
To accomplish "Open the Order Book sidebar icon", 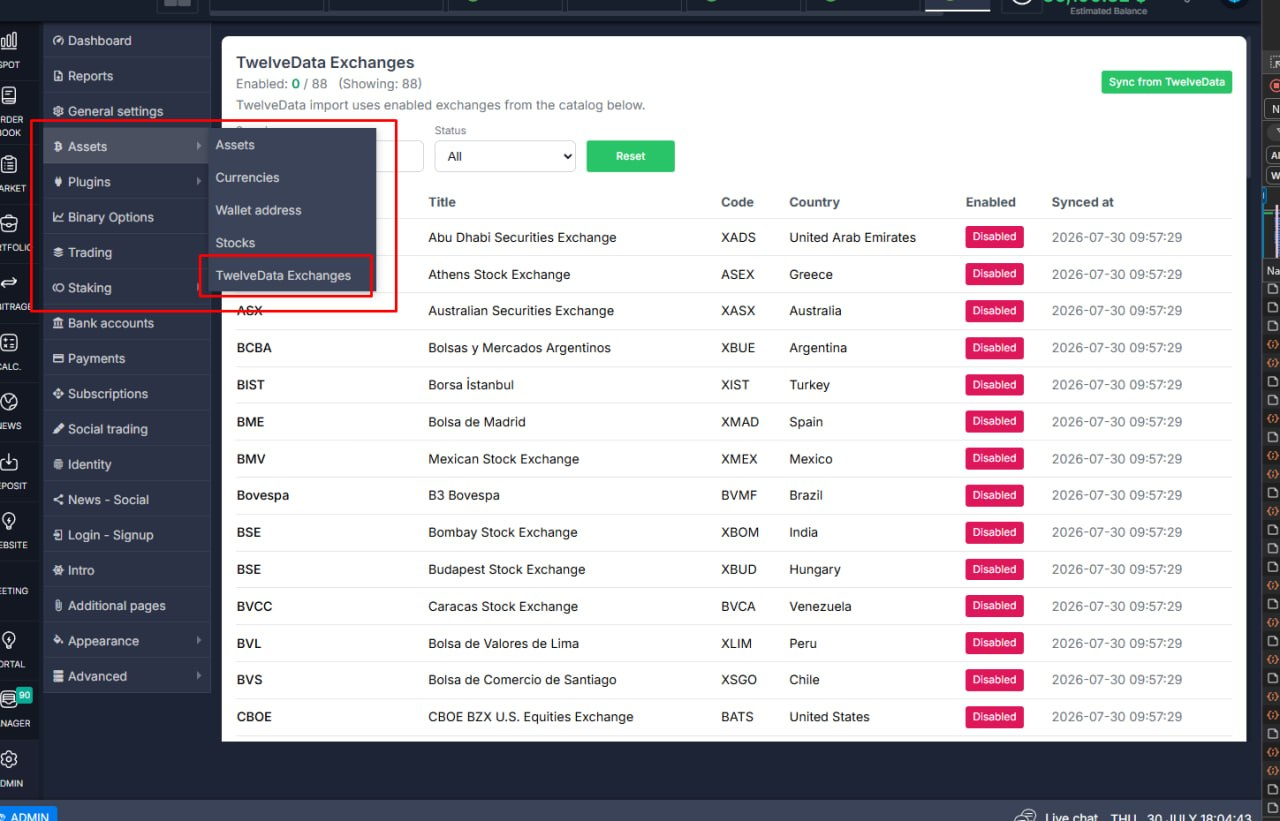I will 9,96.
